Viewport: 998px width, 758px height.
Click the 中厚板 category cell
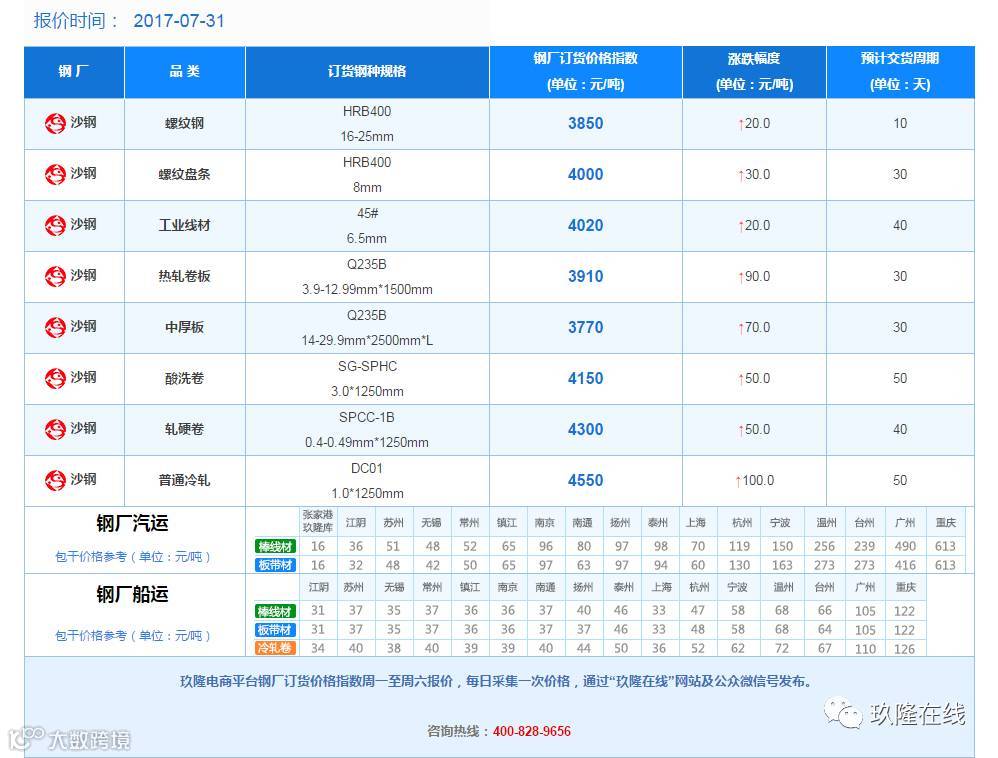click(185, 327)
